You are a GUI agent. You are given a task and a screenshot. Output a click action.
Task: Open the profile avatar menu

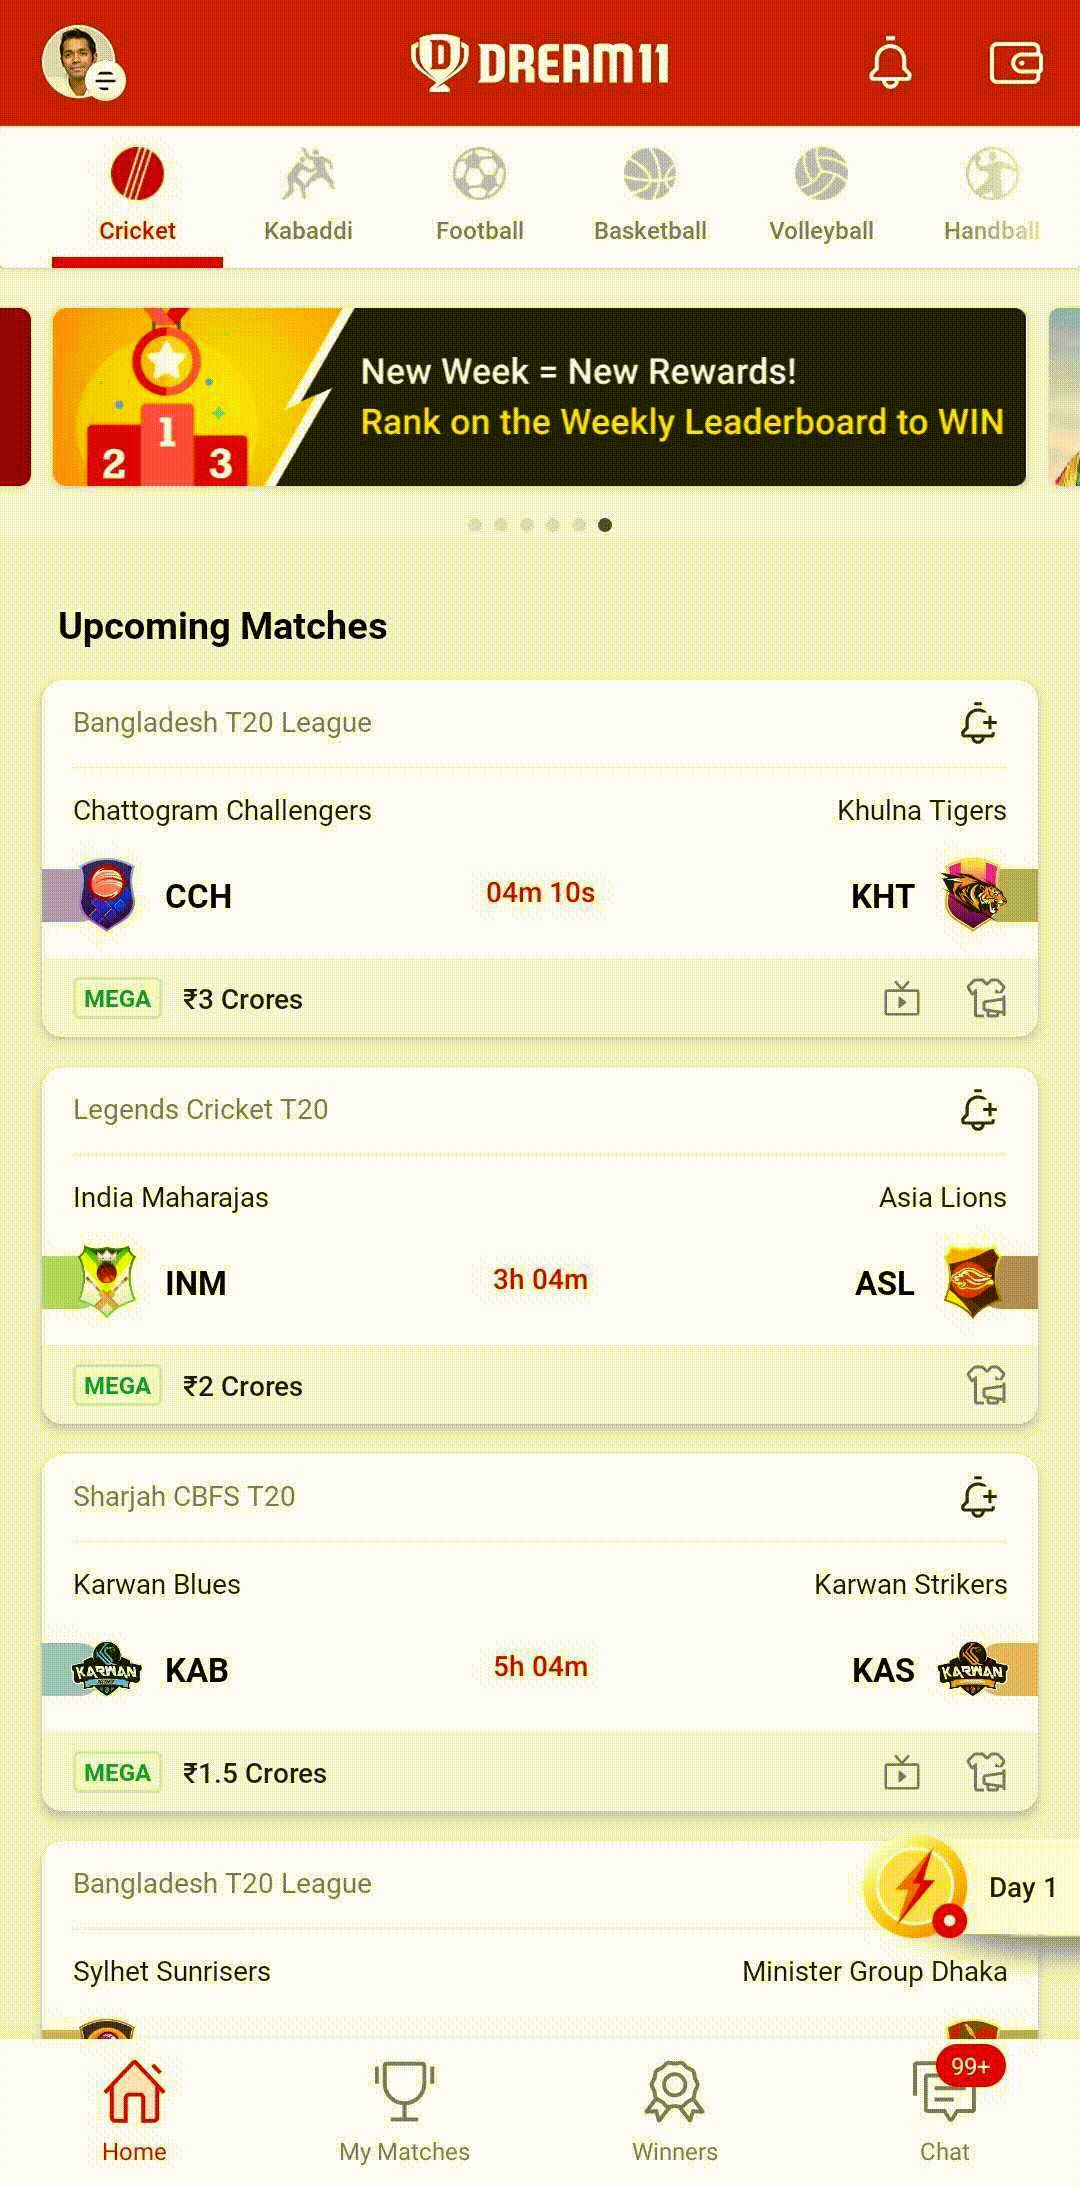83,63
